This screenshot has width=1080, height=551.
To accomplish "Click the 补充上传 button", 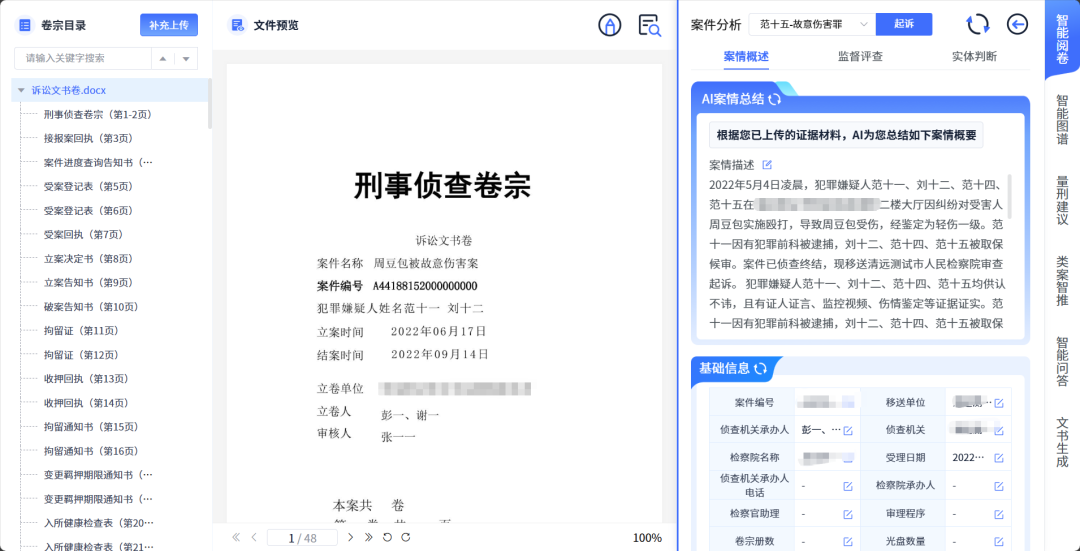I will tap(169, 25).
